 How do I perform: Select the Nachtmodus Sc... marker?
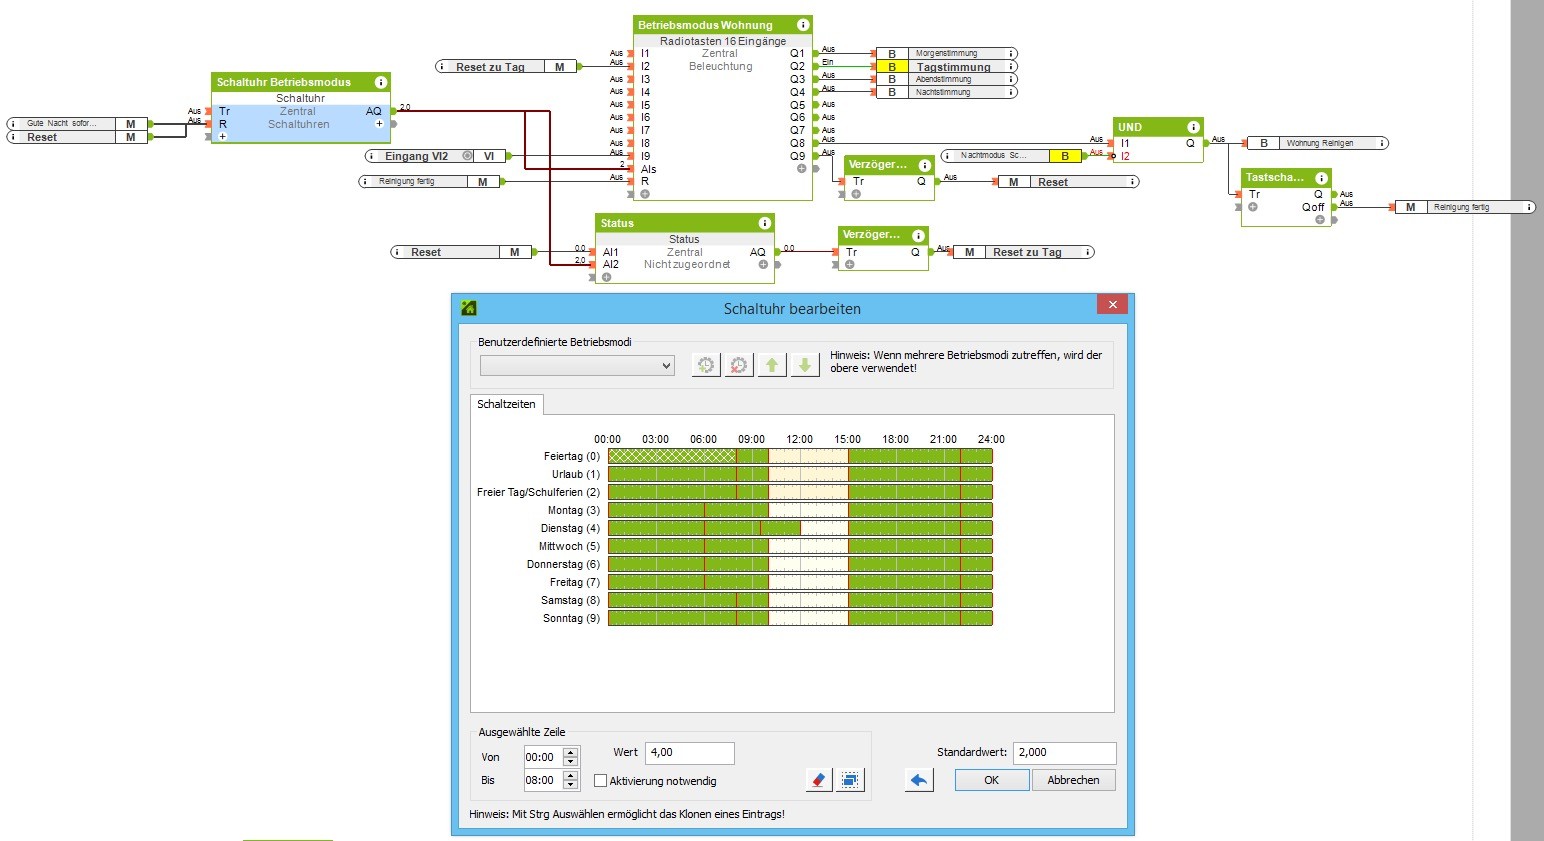click(1011, 156)
